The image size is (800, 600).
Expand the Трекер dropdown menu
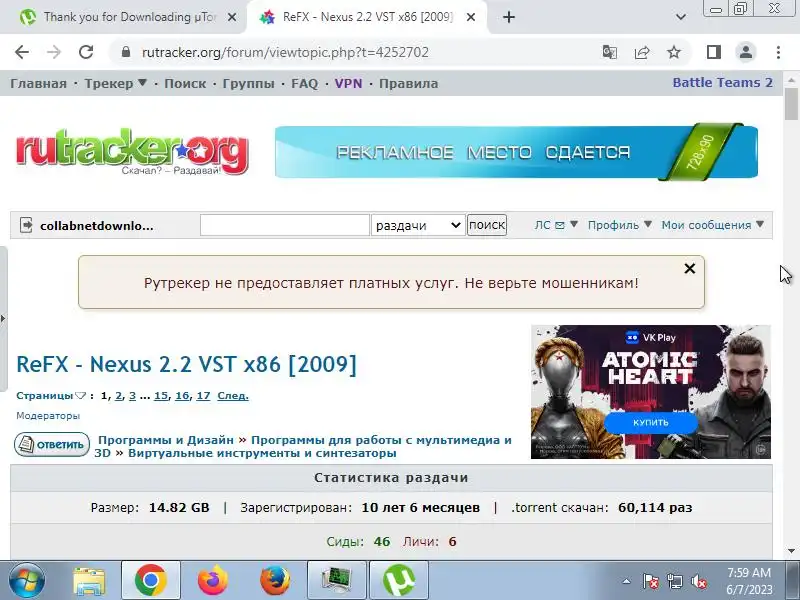click(x=115, y=84)
